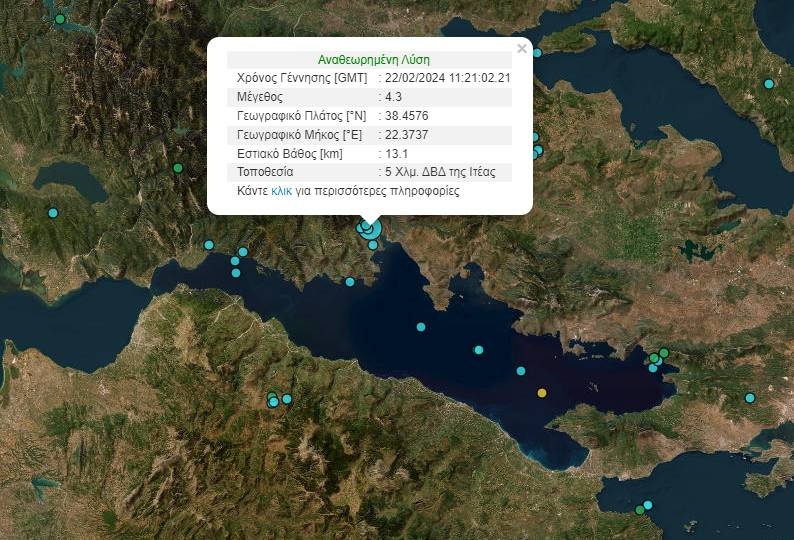Image resolution: width=794 pixels, height=540 pixels.
Task: Click the large cyan marker below the popup pointer
Action: [369, 231]
